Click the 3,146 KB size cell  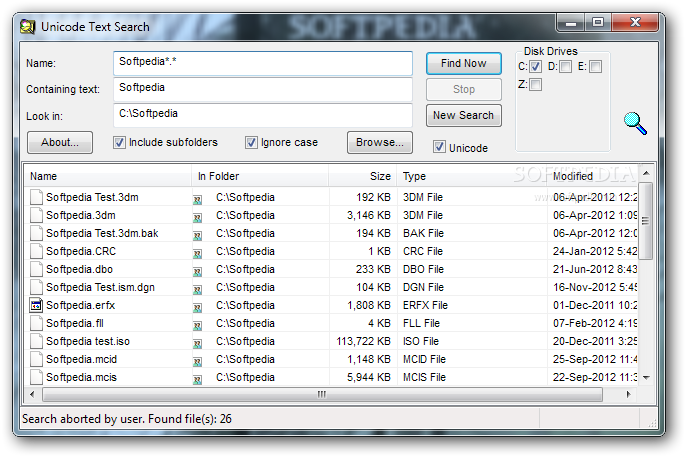pos(368,215)
